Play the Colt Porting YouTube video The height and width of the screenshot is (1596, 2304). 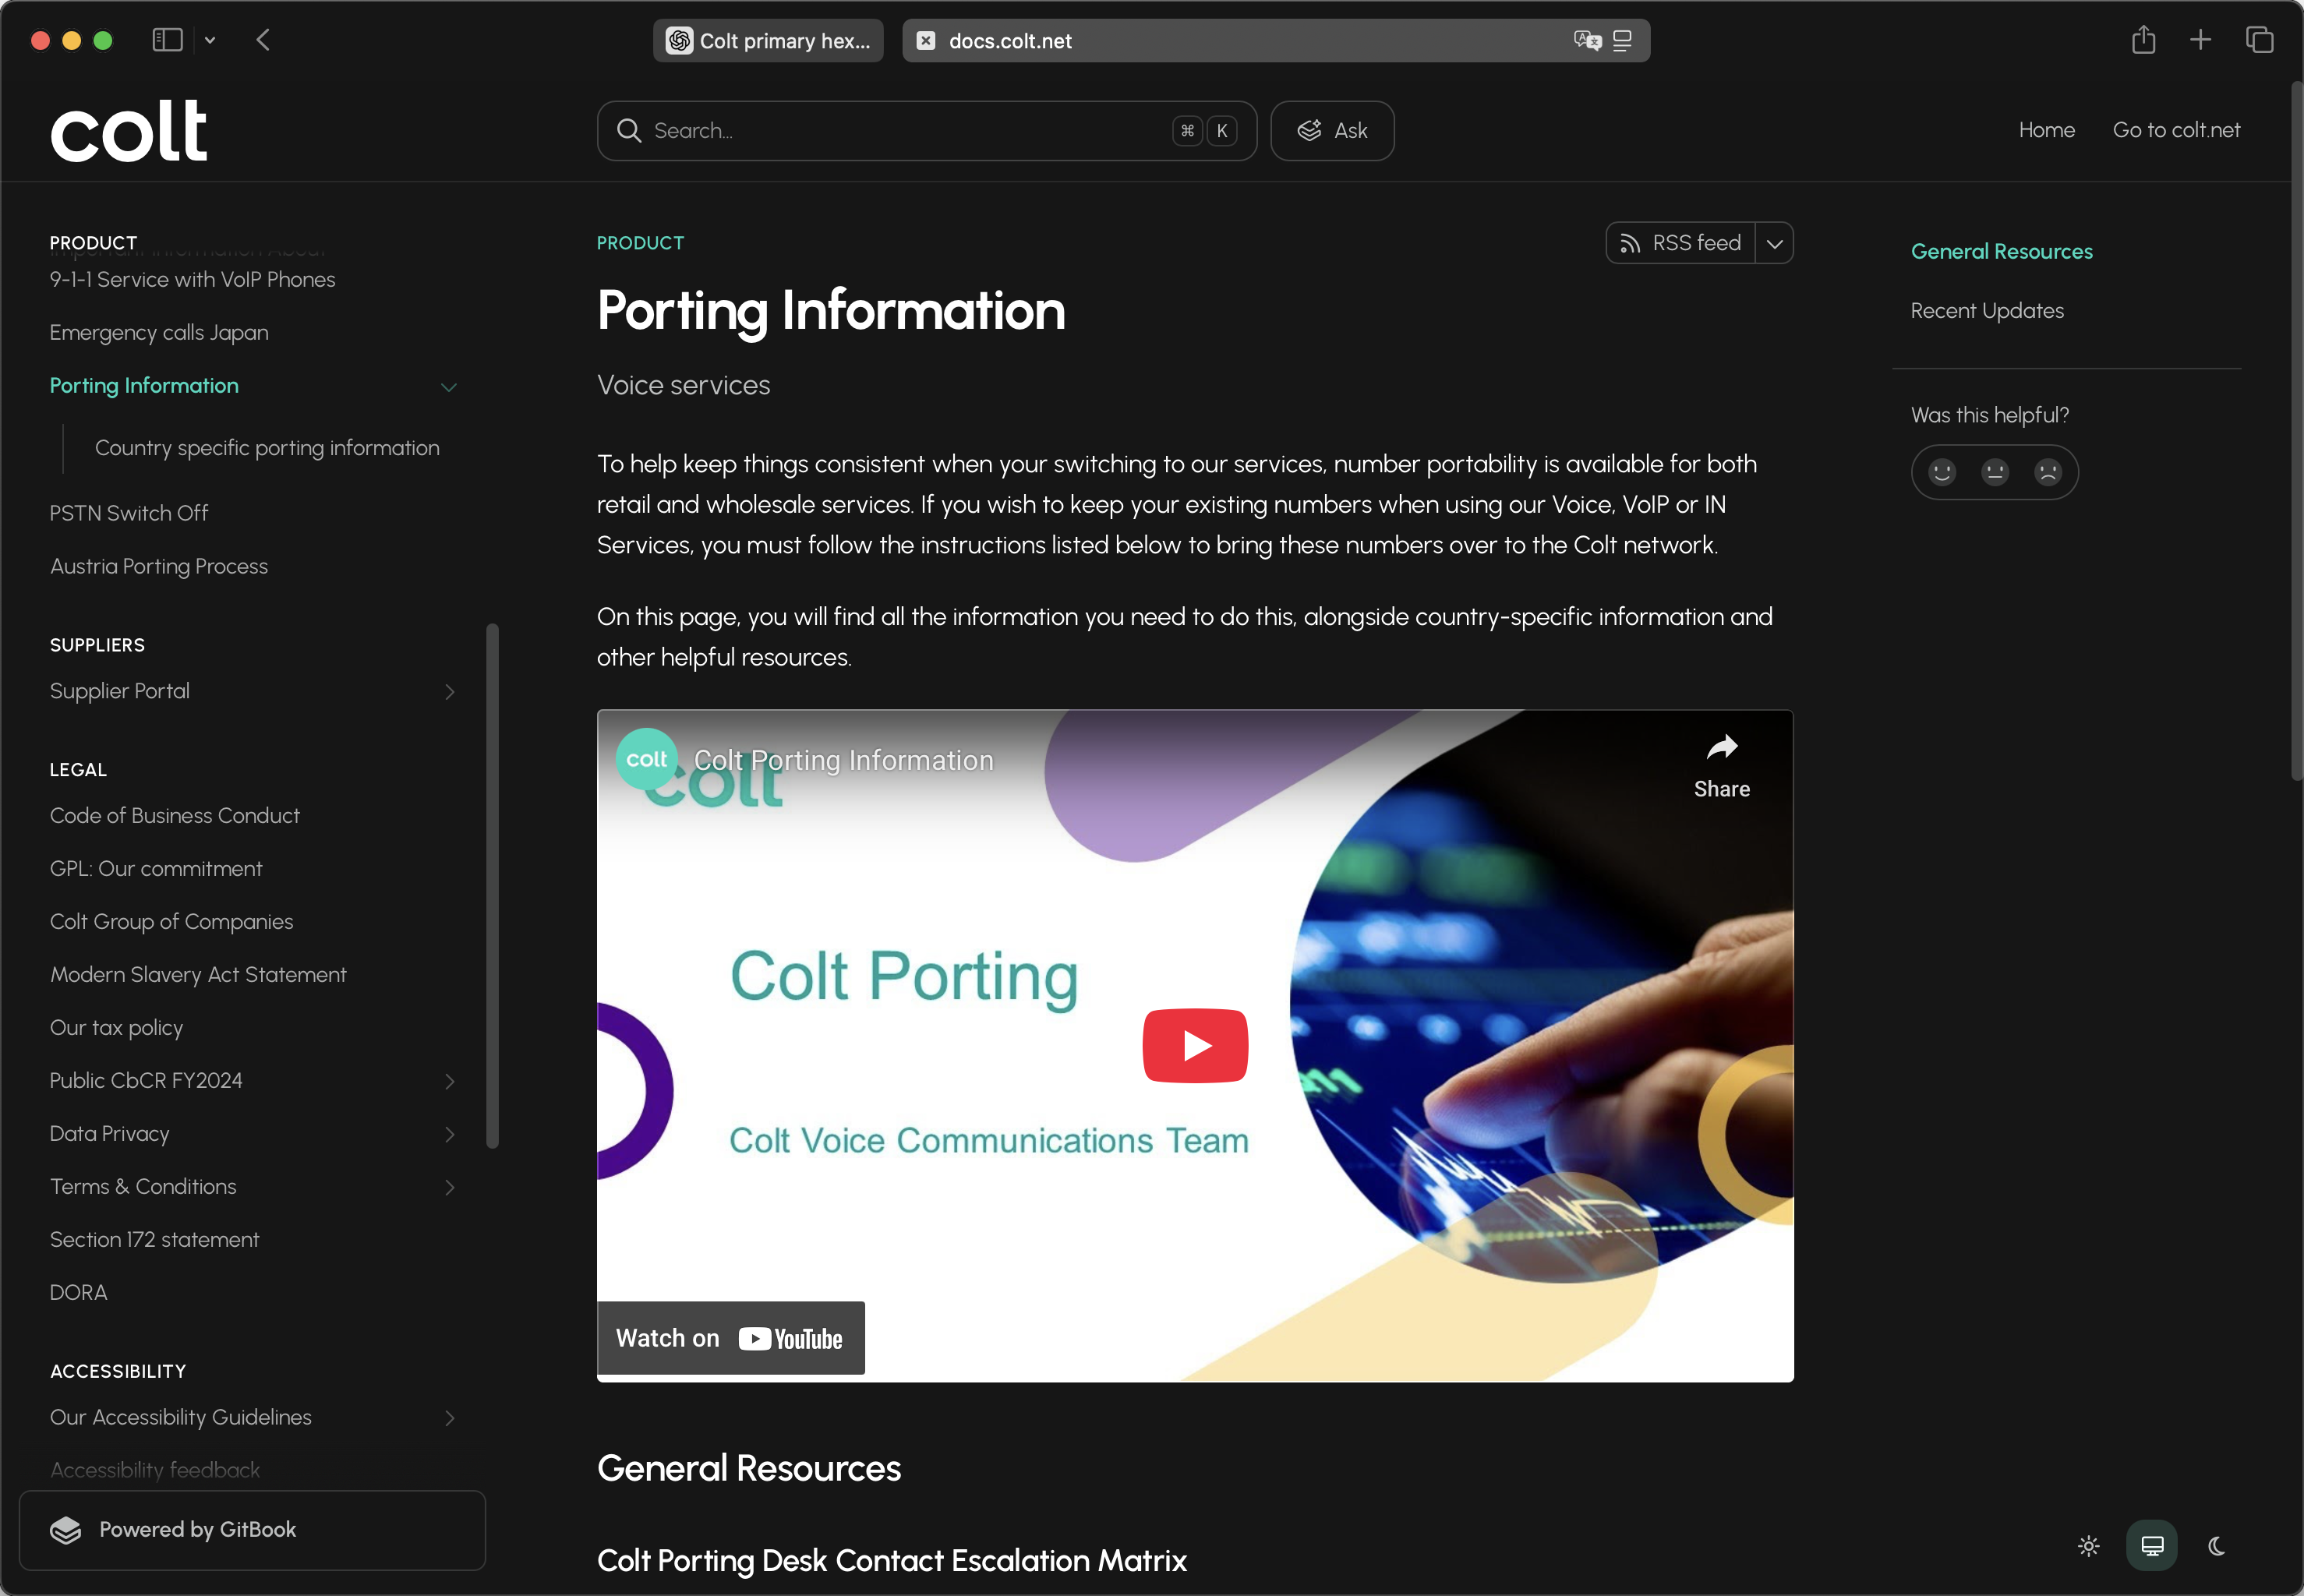click(x=1195, y=1045)
